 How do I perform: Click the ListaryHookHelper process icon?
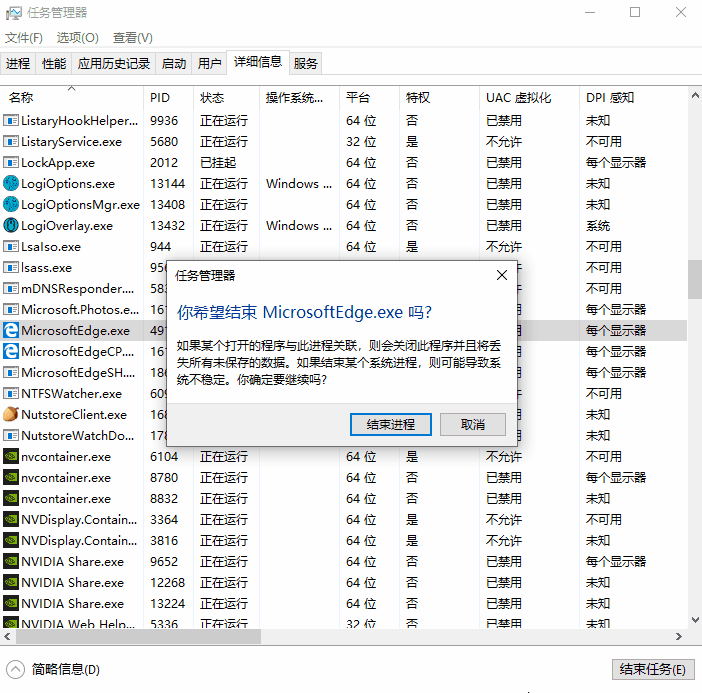point(11,120)
